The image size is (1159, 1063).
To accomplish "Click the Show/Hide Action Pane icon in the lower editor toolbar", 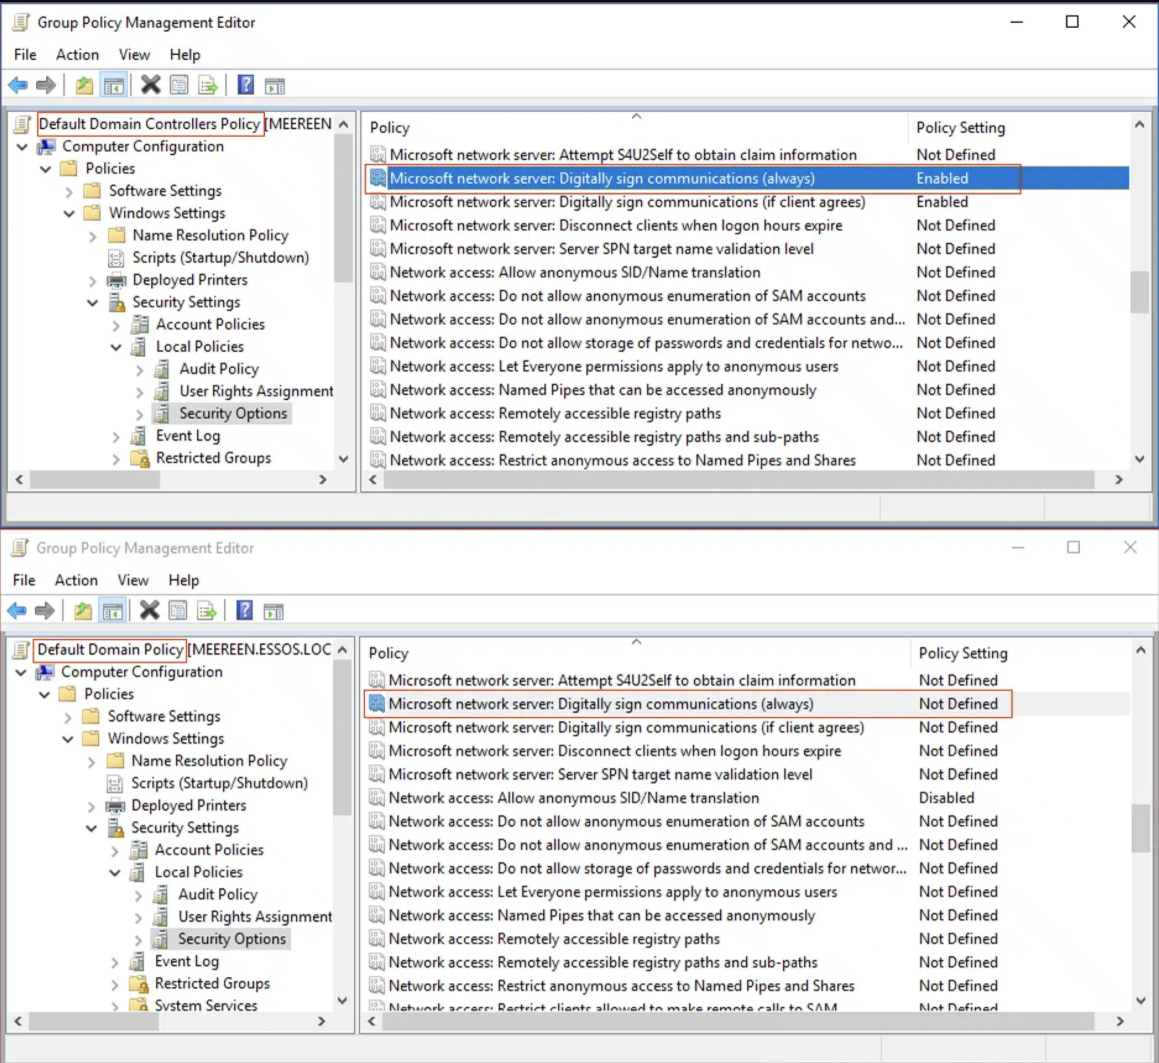I will (274, 611).
